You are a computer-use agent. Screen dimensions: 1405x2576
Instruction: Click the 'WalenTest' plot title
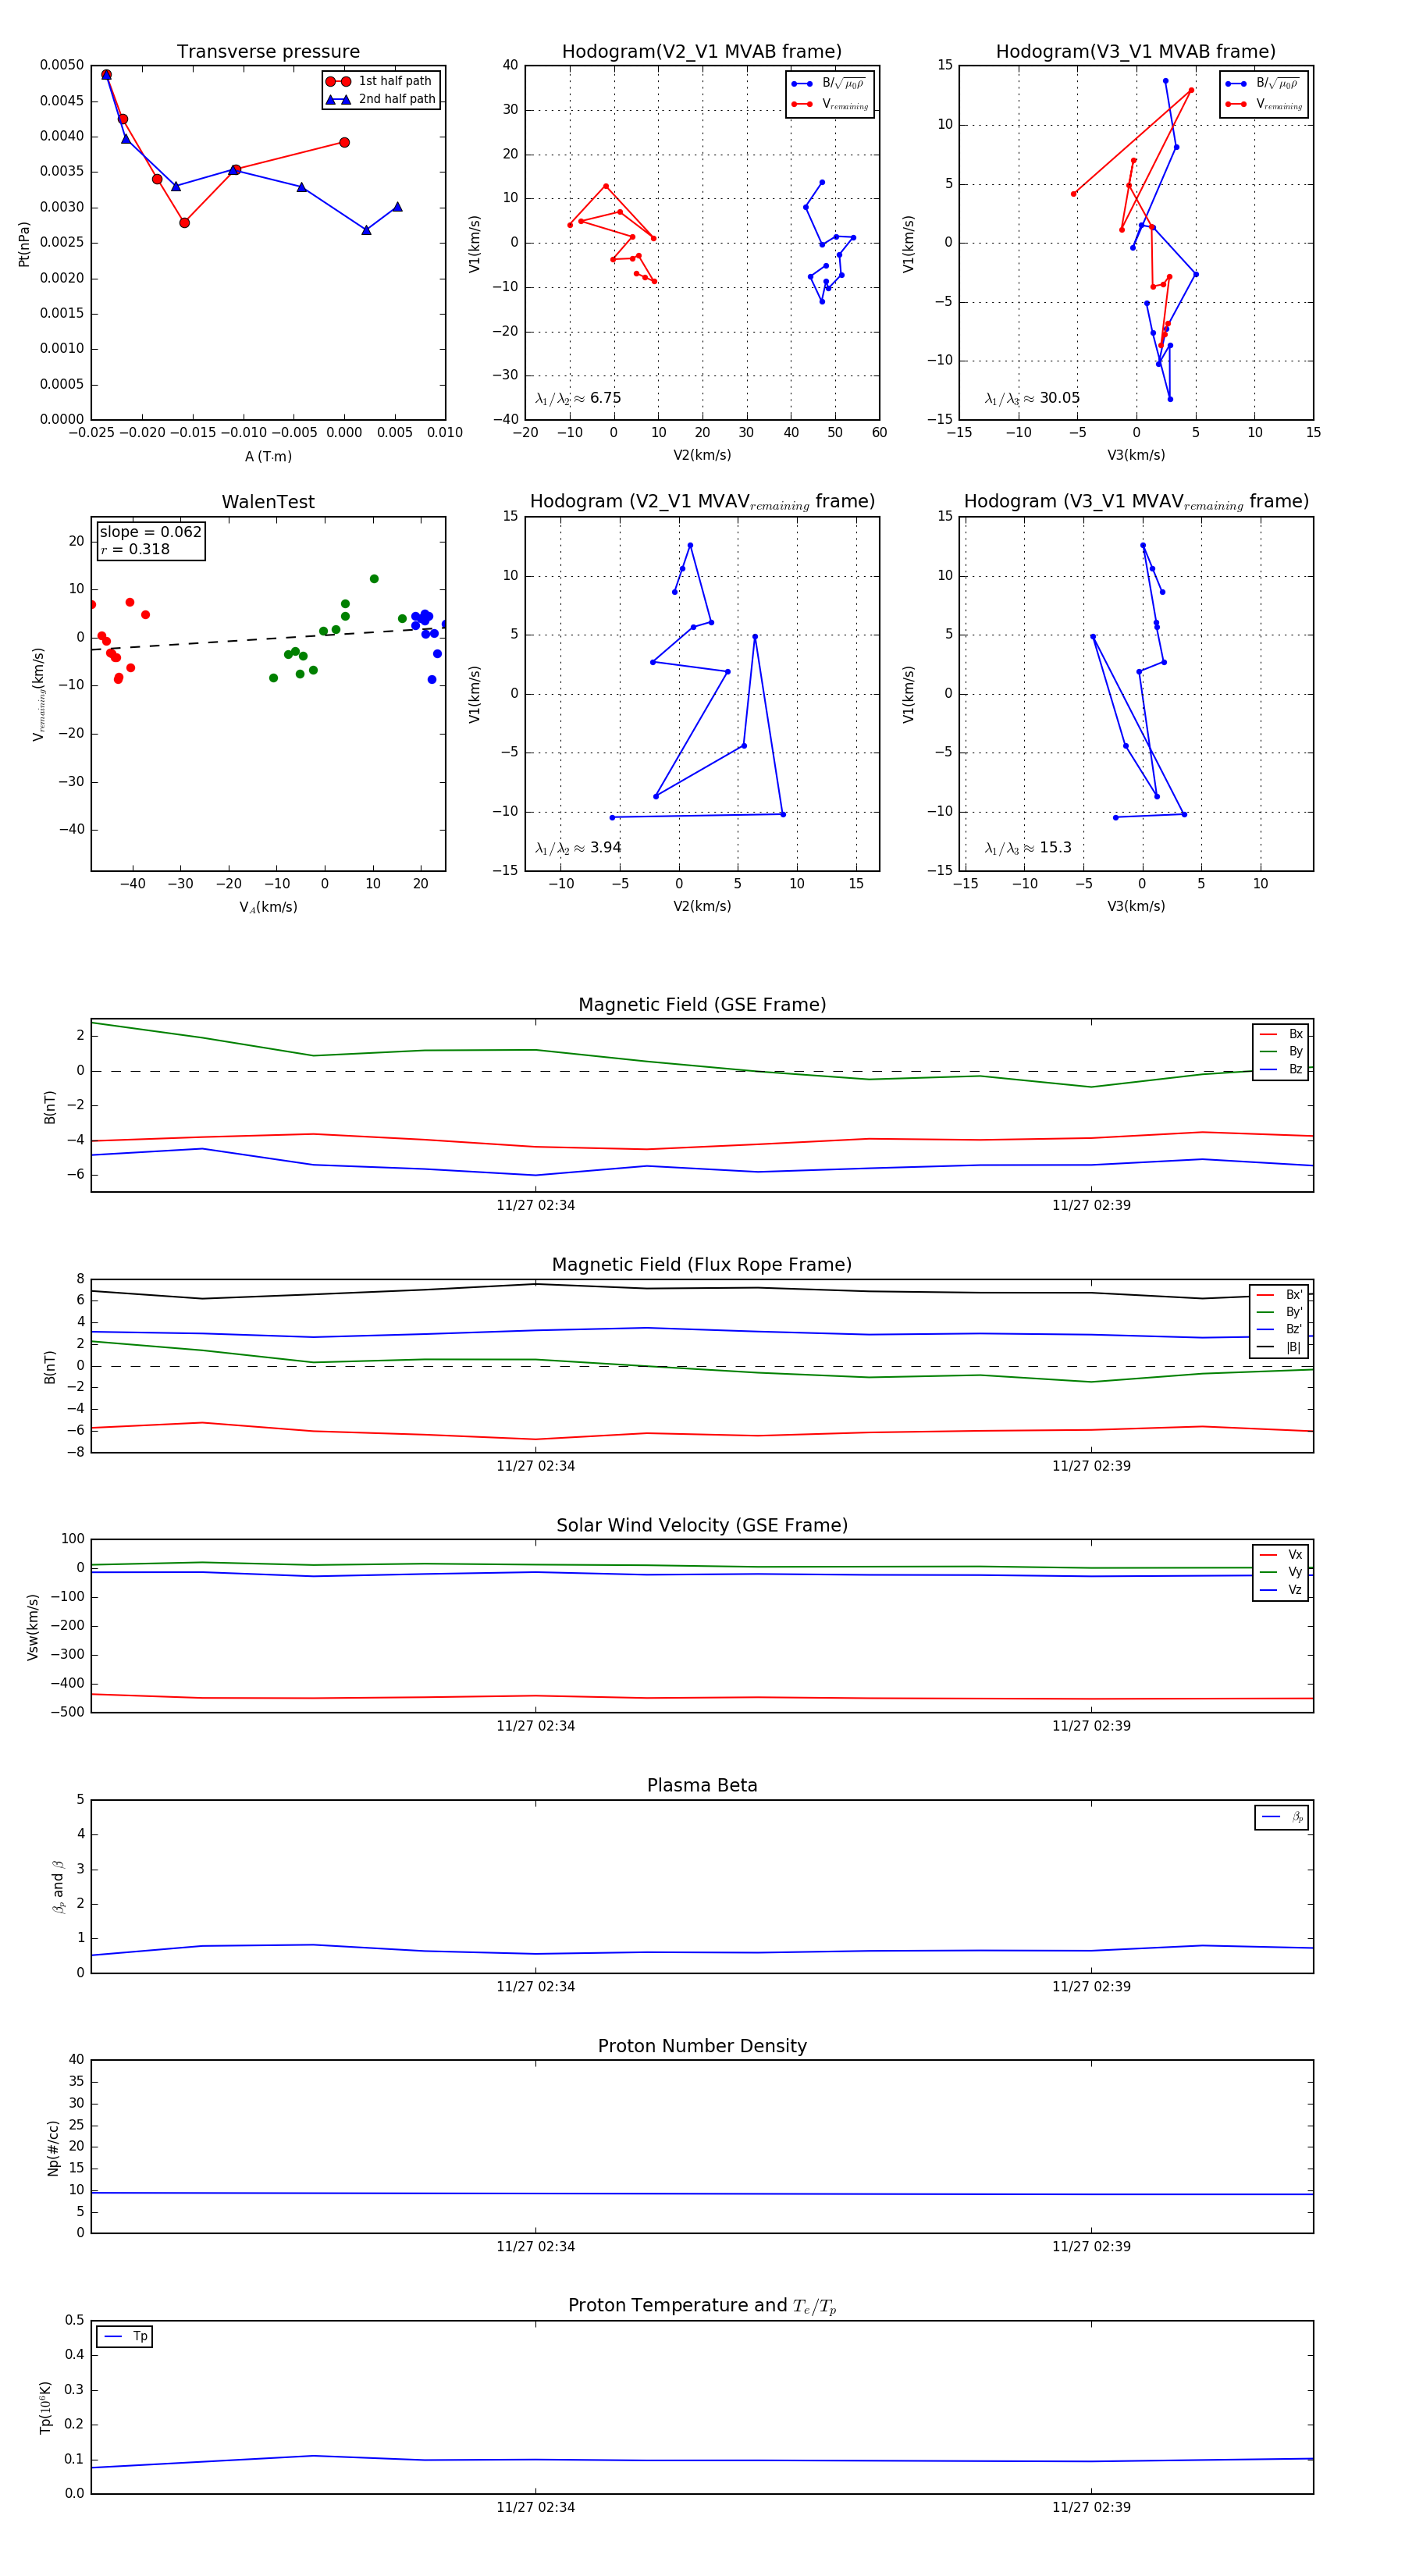tap(268, 502)
